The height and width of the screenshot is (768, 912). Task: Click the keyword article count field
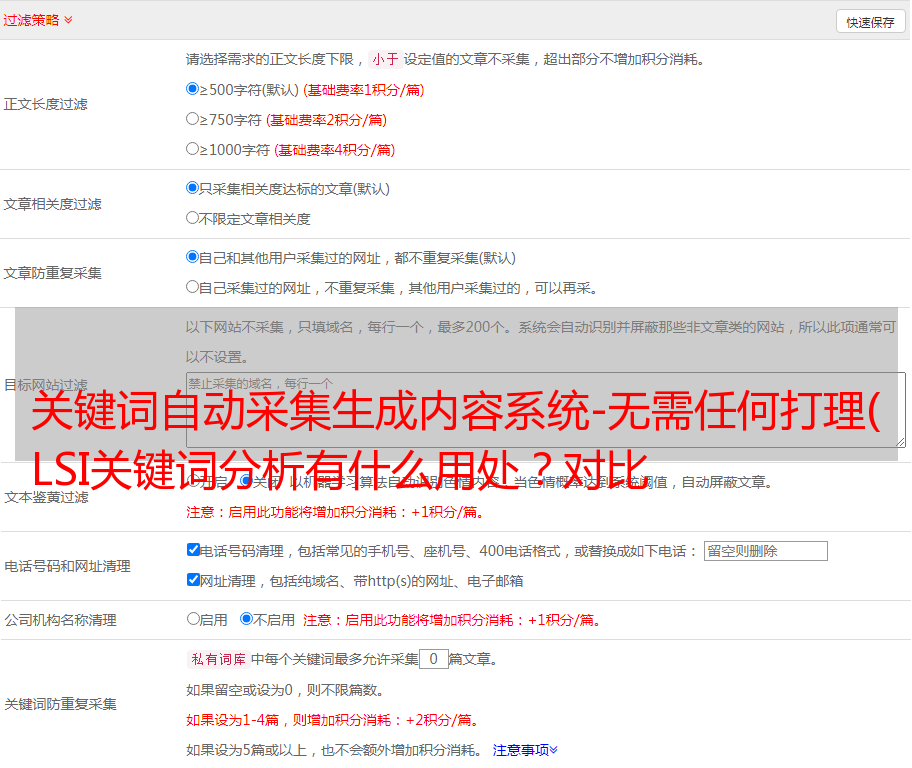(433, 659)
